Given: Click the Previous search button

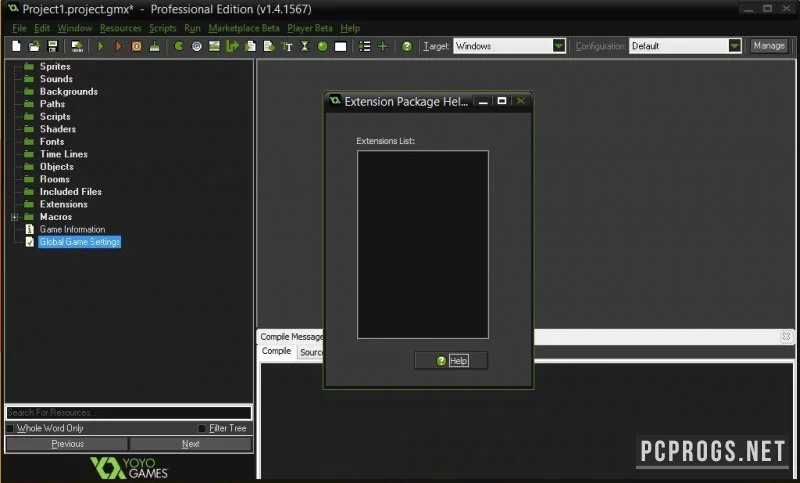Looking at the screenshot, I should point(67,444).
